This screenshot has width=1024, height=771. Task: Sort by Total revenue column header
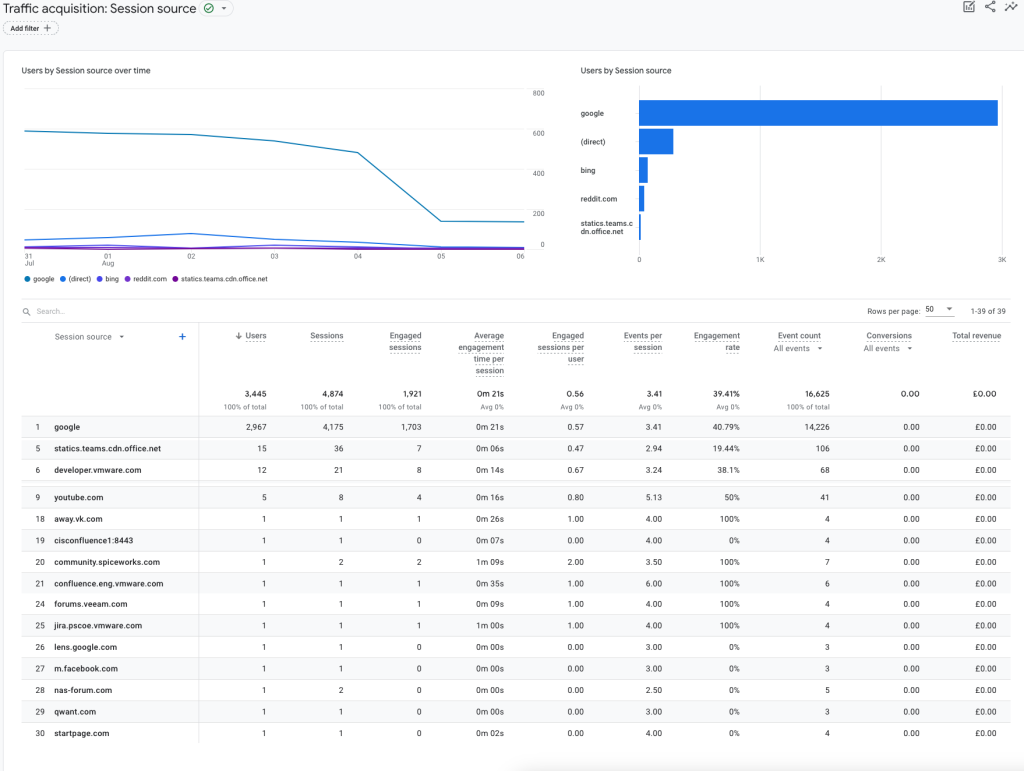[x=976, y=336]
